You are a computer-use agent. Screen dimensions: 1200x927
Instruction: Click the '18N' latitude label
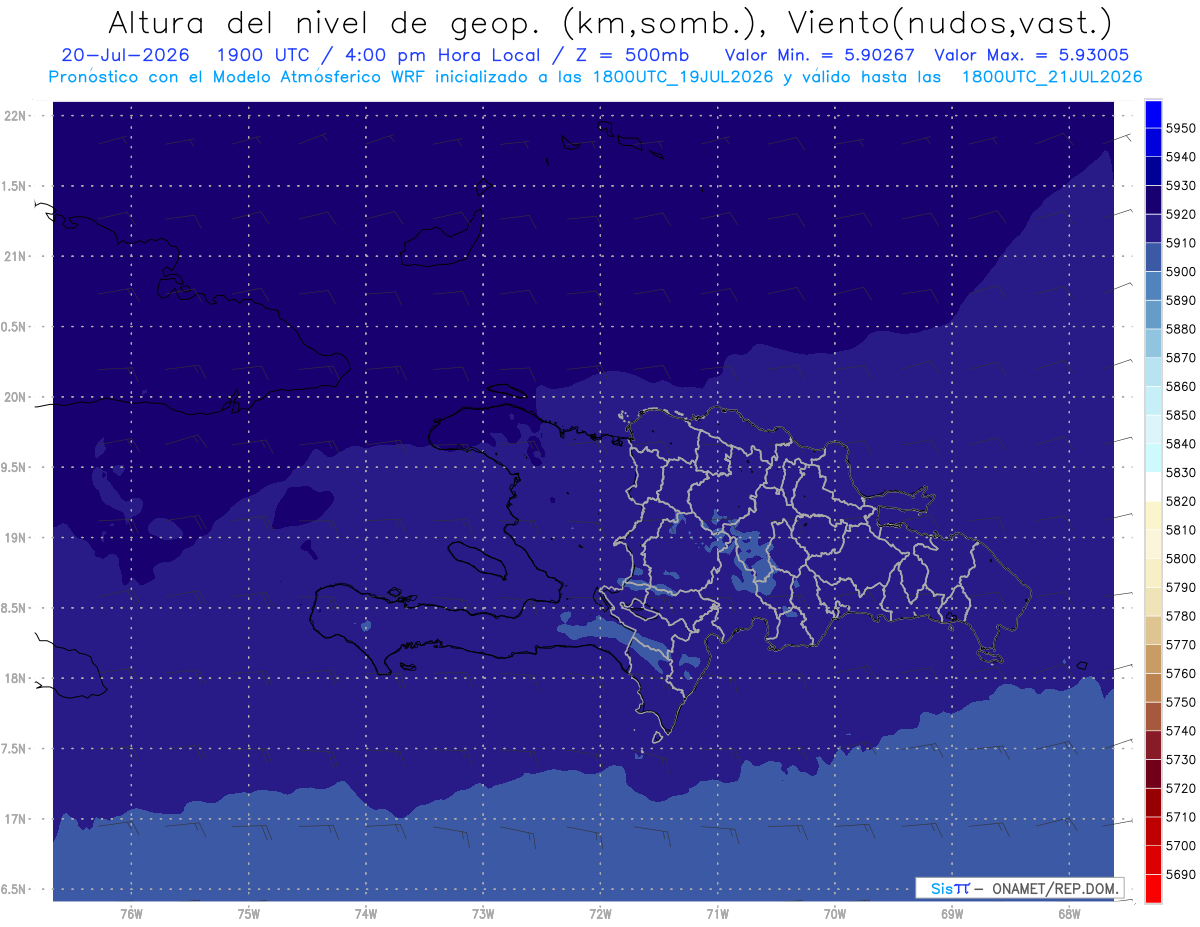(16, 678)
